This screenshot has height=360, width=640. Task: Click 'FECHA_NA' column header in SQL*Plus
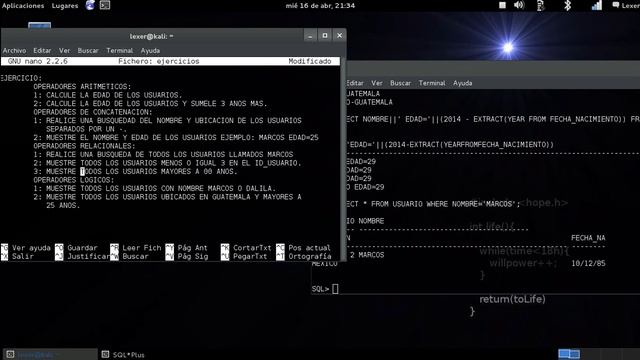(588, 238)
